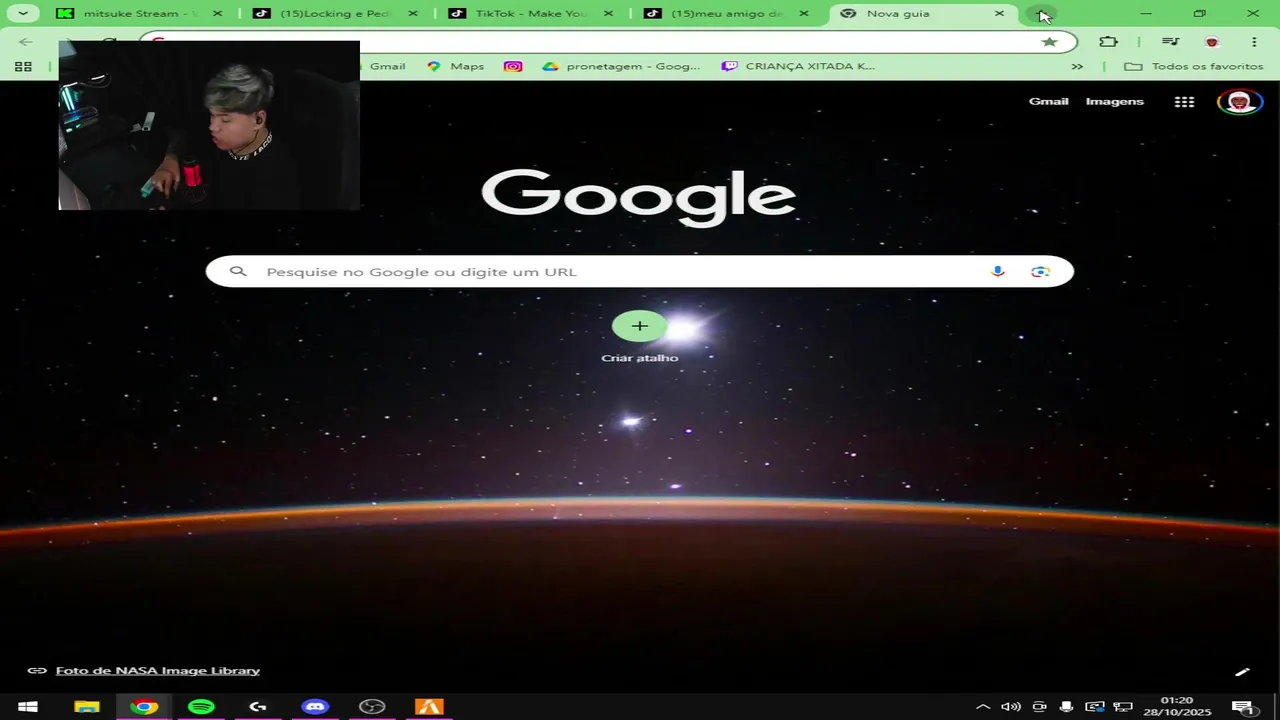Viewport: 1280px width, 720px height.
Task: Open the Todos os favoritos folder
Action: click(1193, 66)
